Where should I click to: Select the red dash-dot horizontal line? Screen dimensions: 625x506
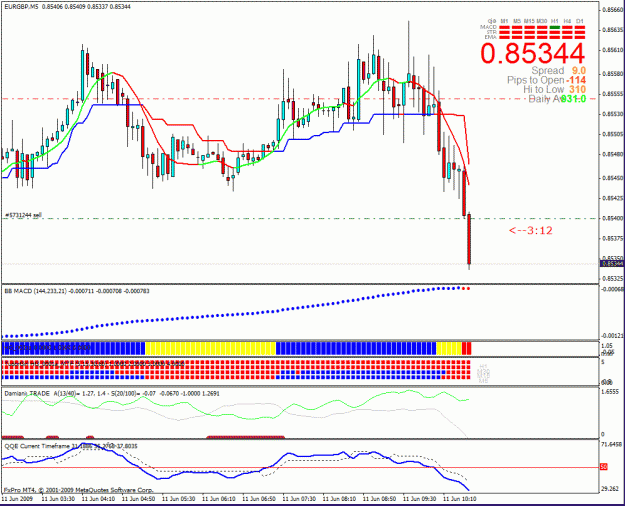click(299, 98)
